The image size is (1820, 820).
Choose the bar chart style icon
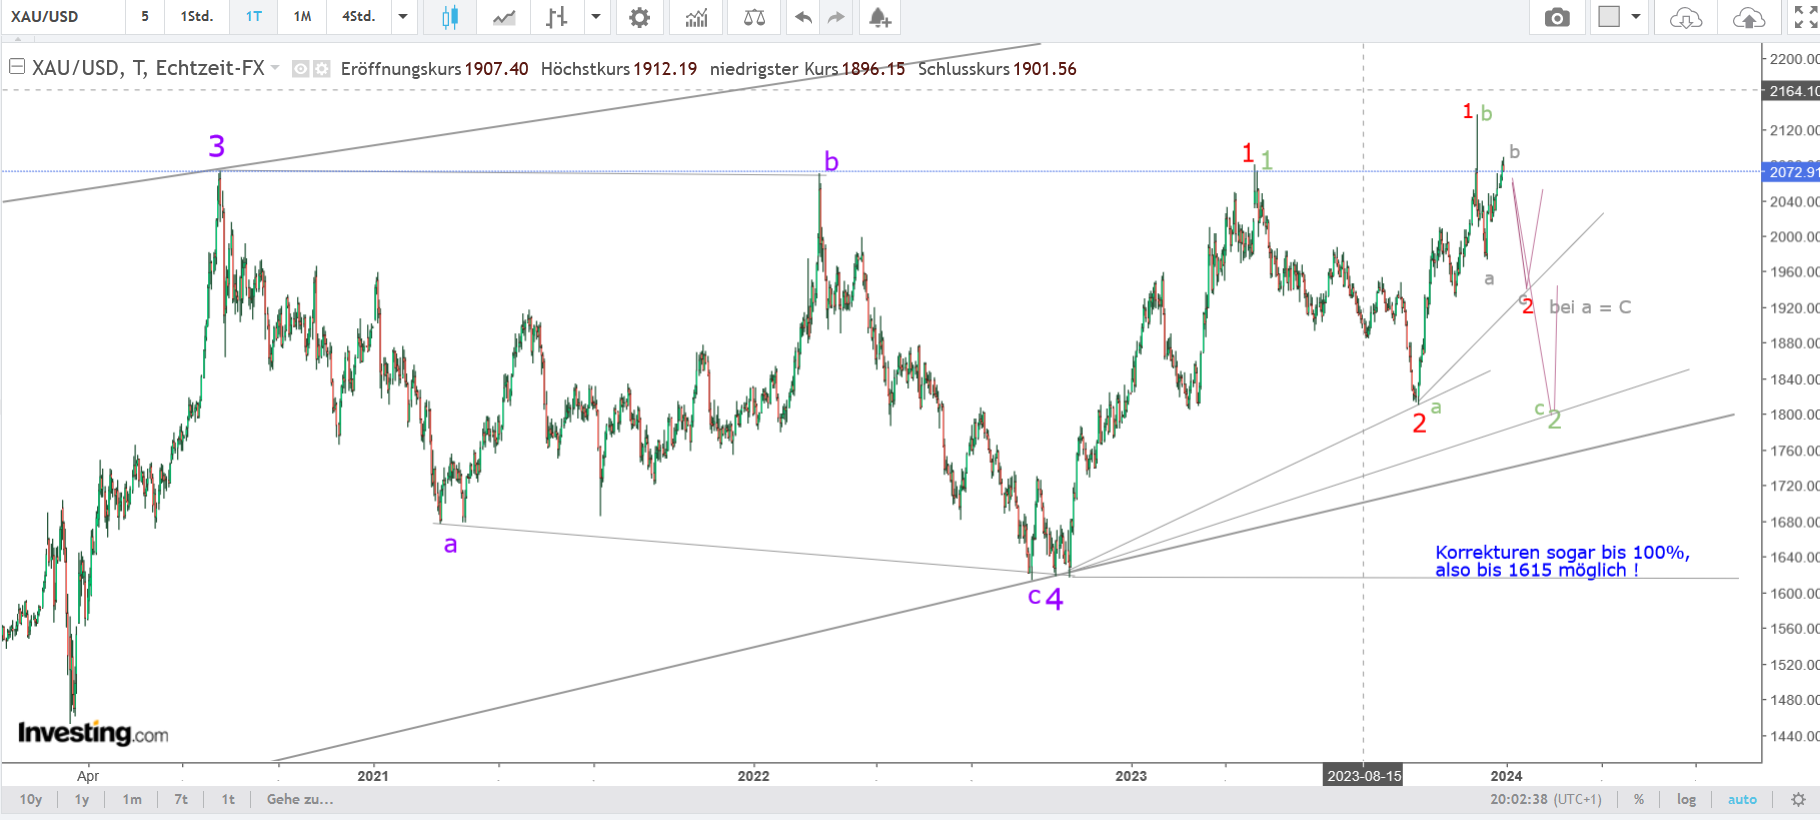tap(557, 17)
